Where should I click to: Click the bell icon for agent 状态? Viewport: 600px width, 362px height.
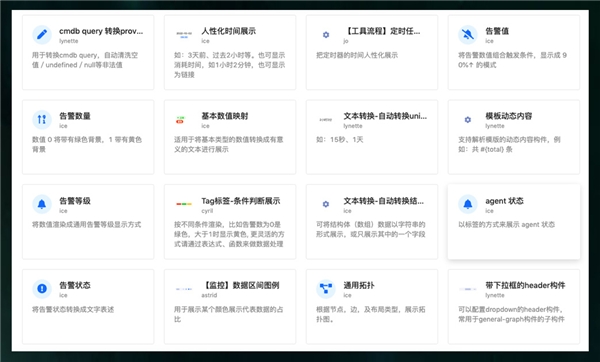[468, 204]
